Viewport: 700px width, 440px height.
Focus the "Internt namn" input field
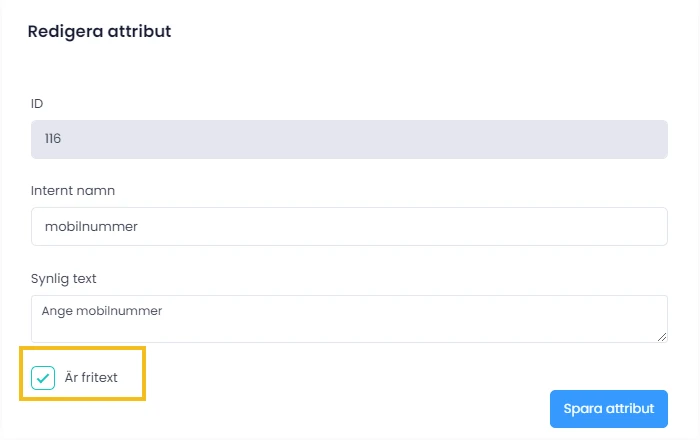pos(349,226)
